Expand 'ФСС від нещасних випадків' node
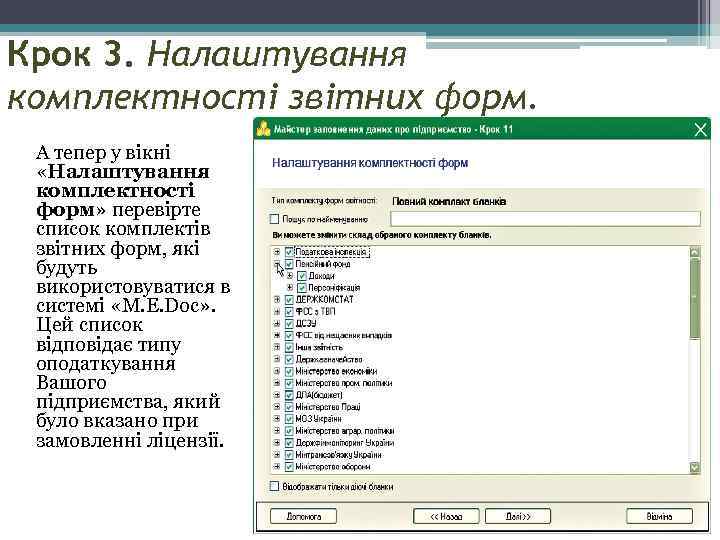This screenshot has height=540, width=720. (x=277, y=336)
